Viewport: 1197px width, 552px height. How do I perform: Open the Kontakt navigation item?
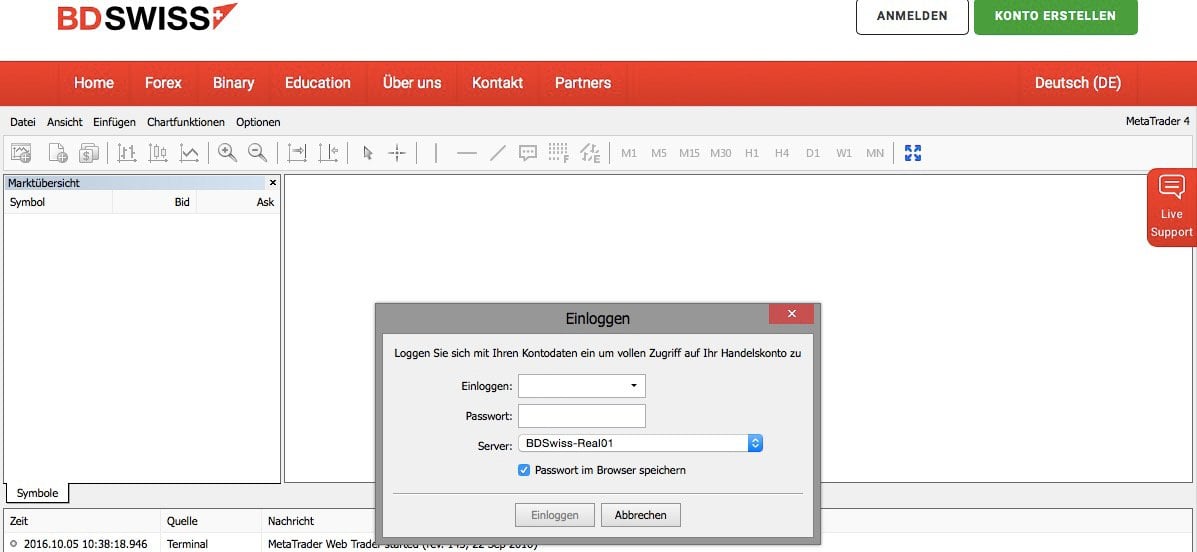click(x=498, y=82)
